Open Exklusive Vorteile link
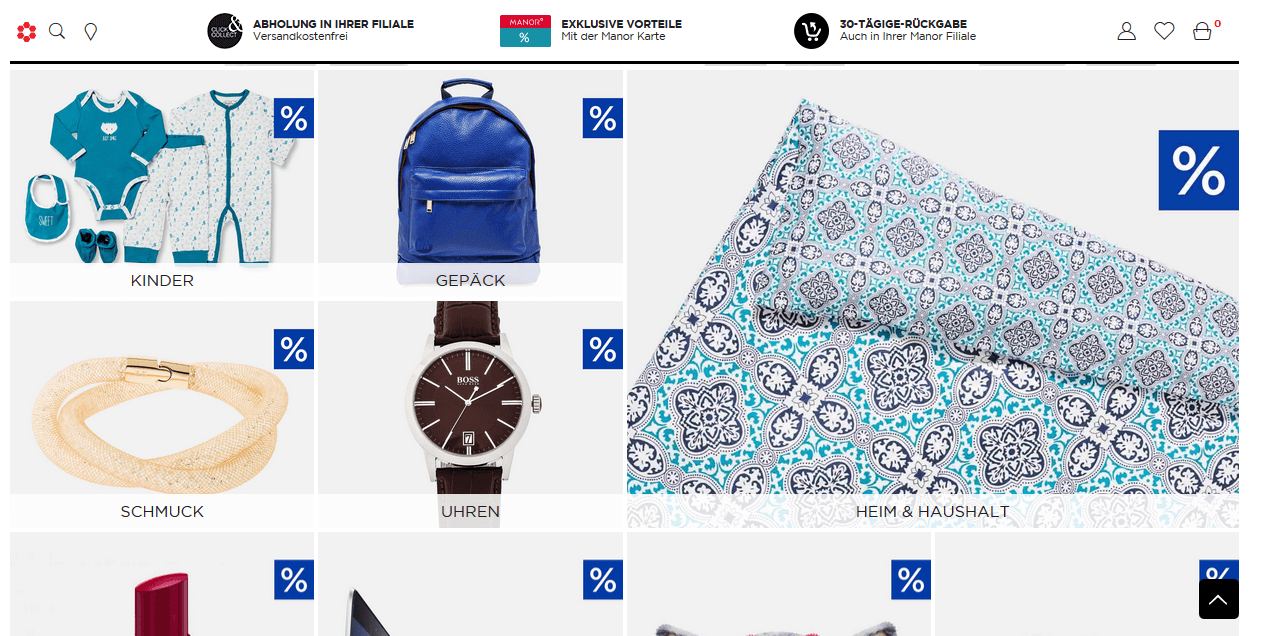 click(621, 30)
